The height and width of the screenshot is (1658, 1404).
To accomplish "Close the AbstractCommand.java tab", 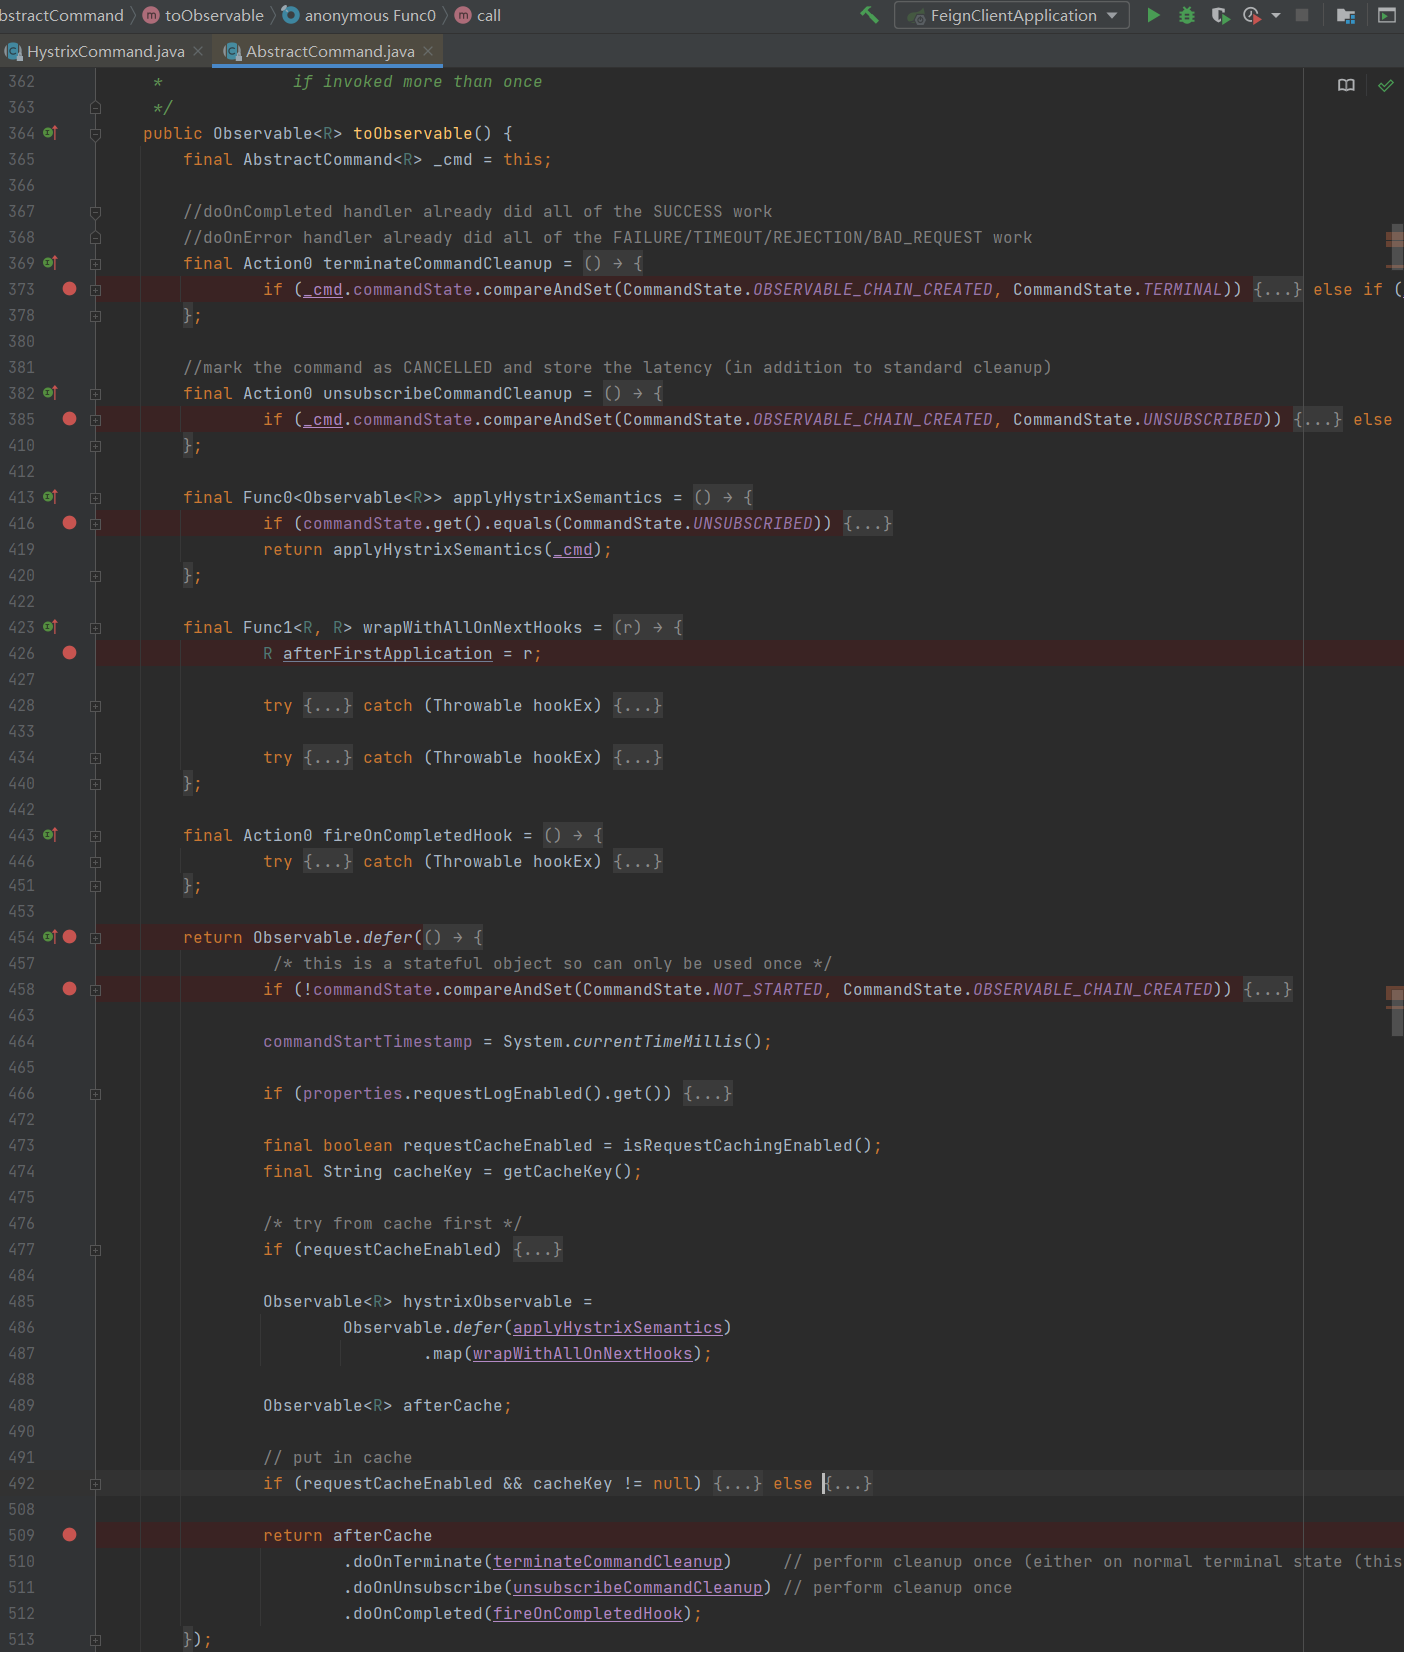I will pos(428,51).
